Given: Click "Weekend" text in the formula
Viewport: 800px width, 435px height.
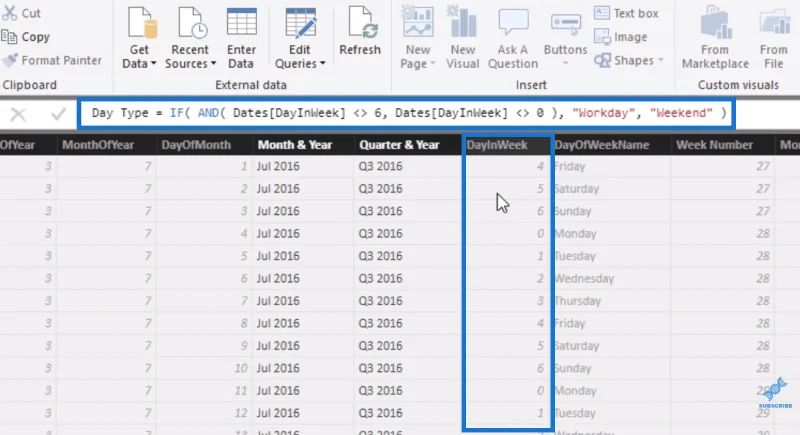Looking at the screenshot, I should tap(681, 113).
